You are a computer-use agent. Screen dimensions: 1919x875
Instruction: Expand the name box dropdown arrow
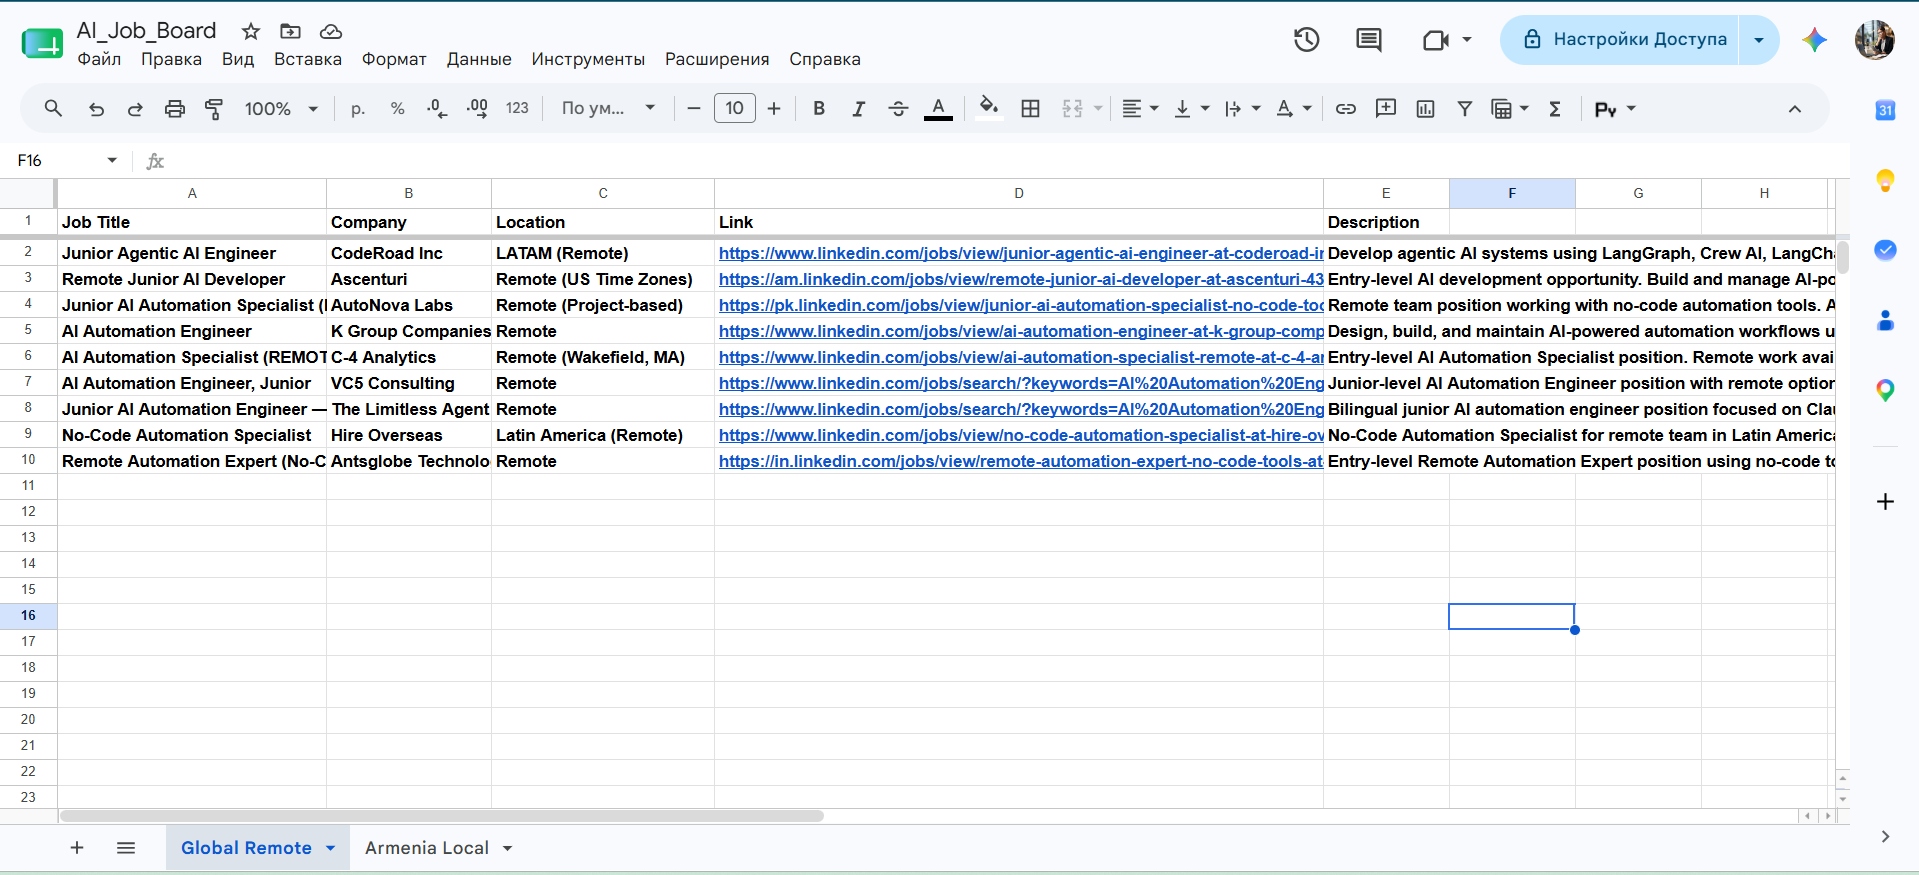[x=112, y=160]
